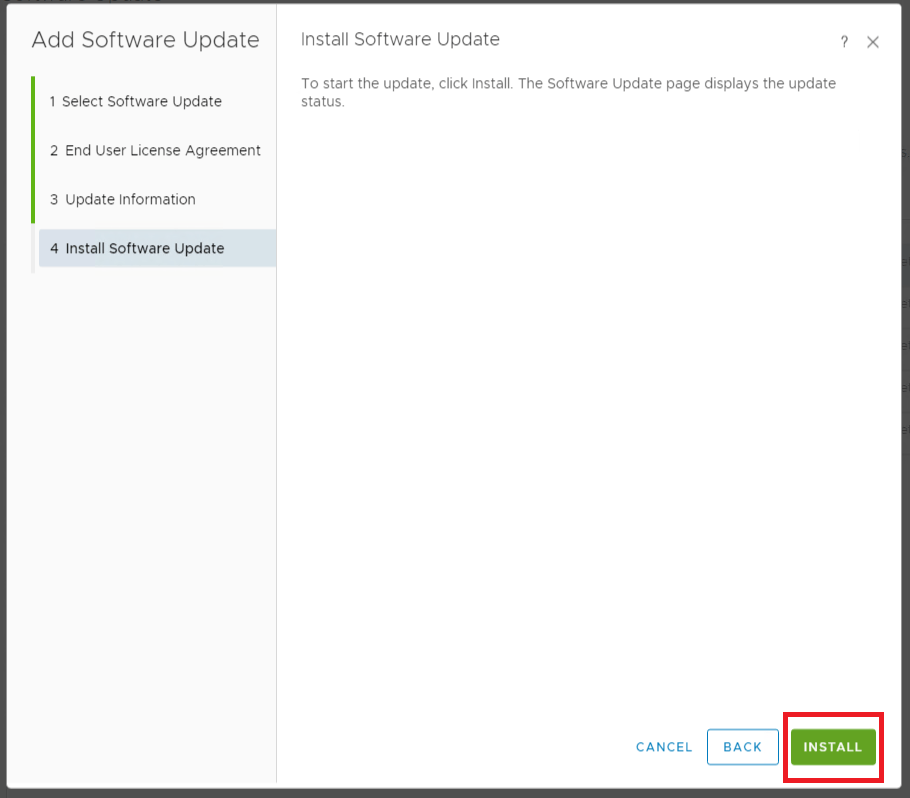Close the Add Software Update dialog
910x798 pixels.
click(873, 42)
